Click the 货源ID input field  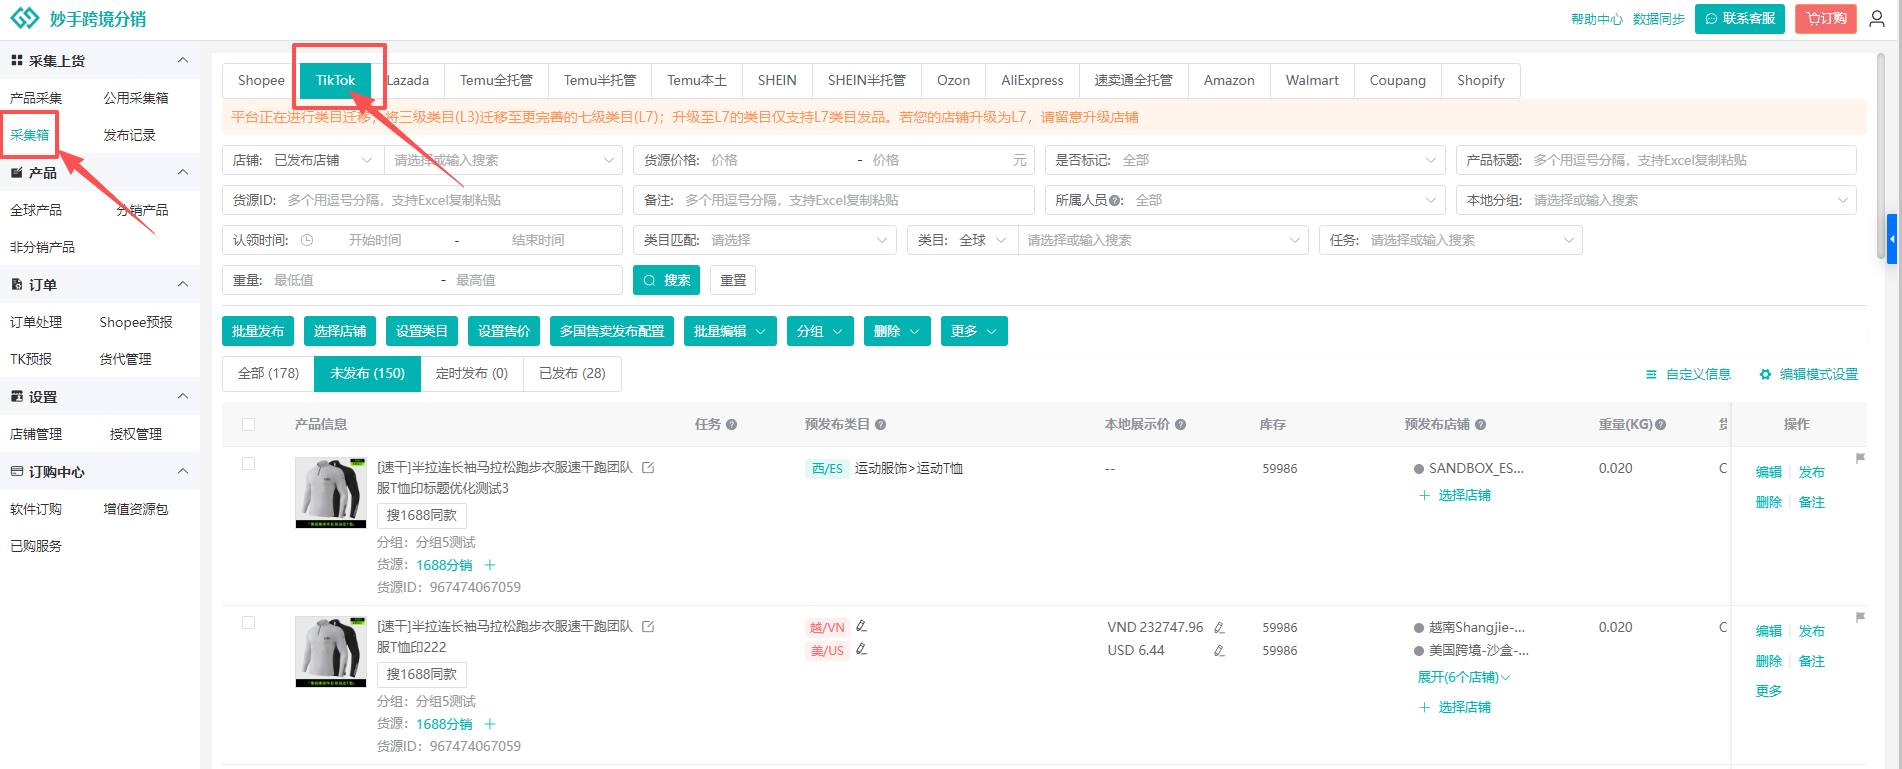point(450,200)
